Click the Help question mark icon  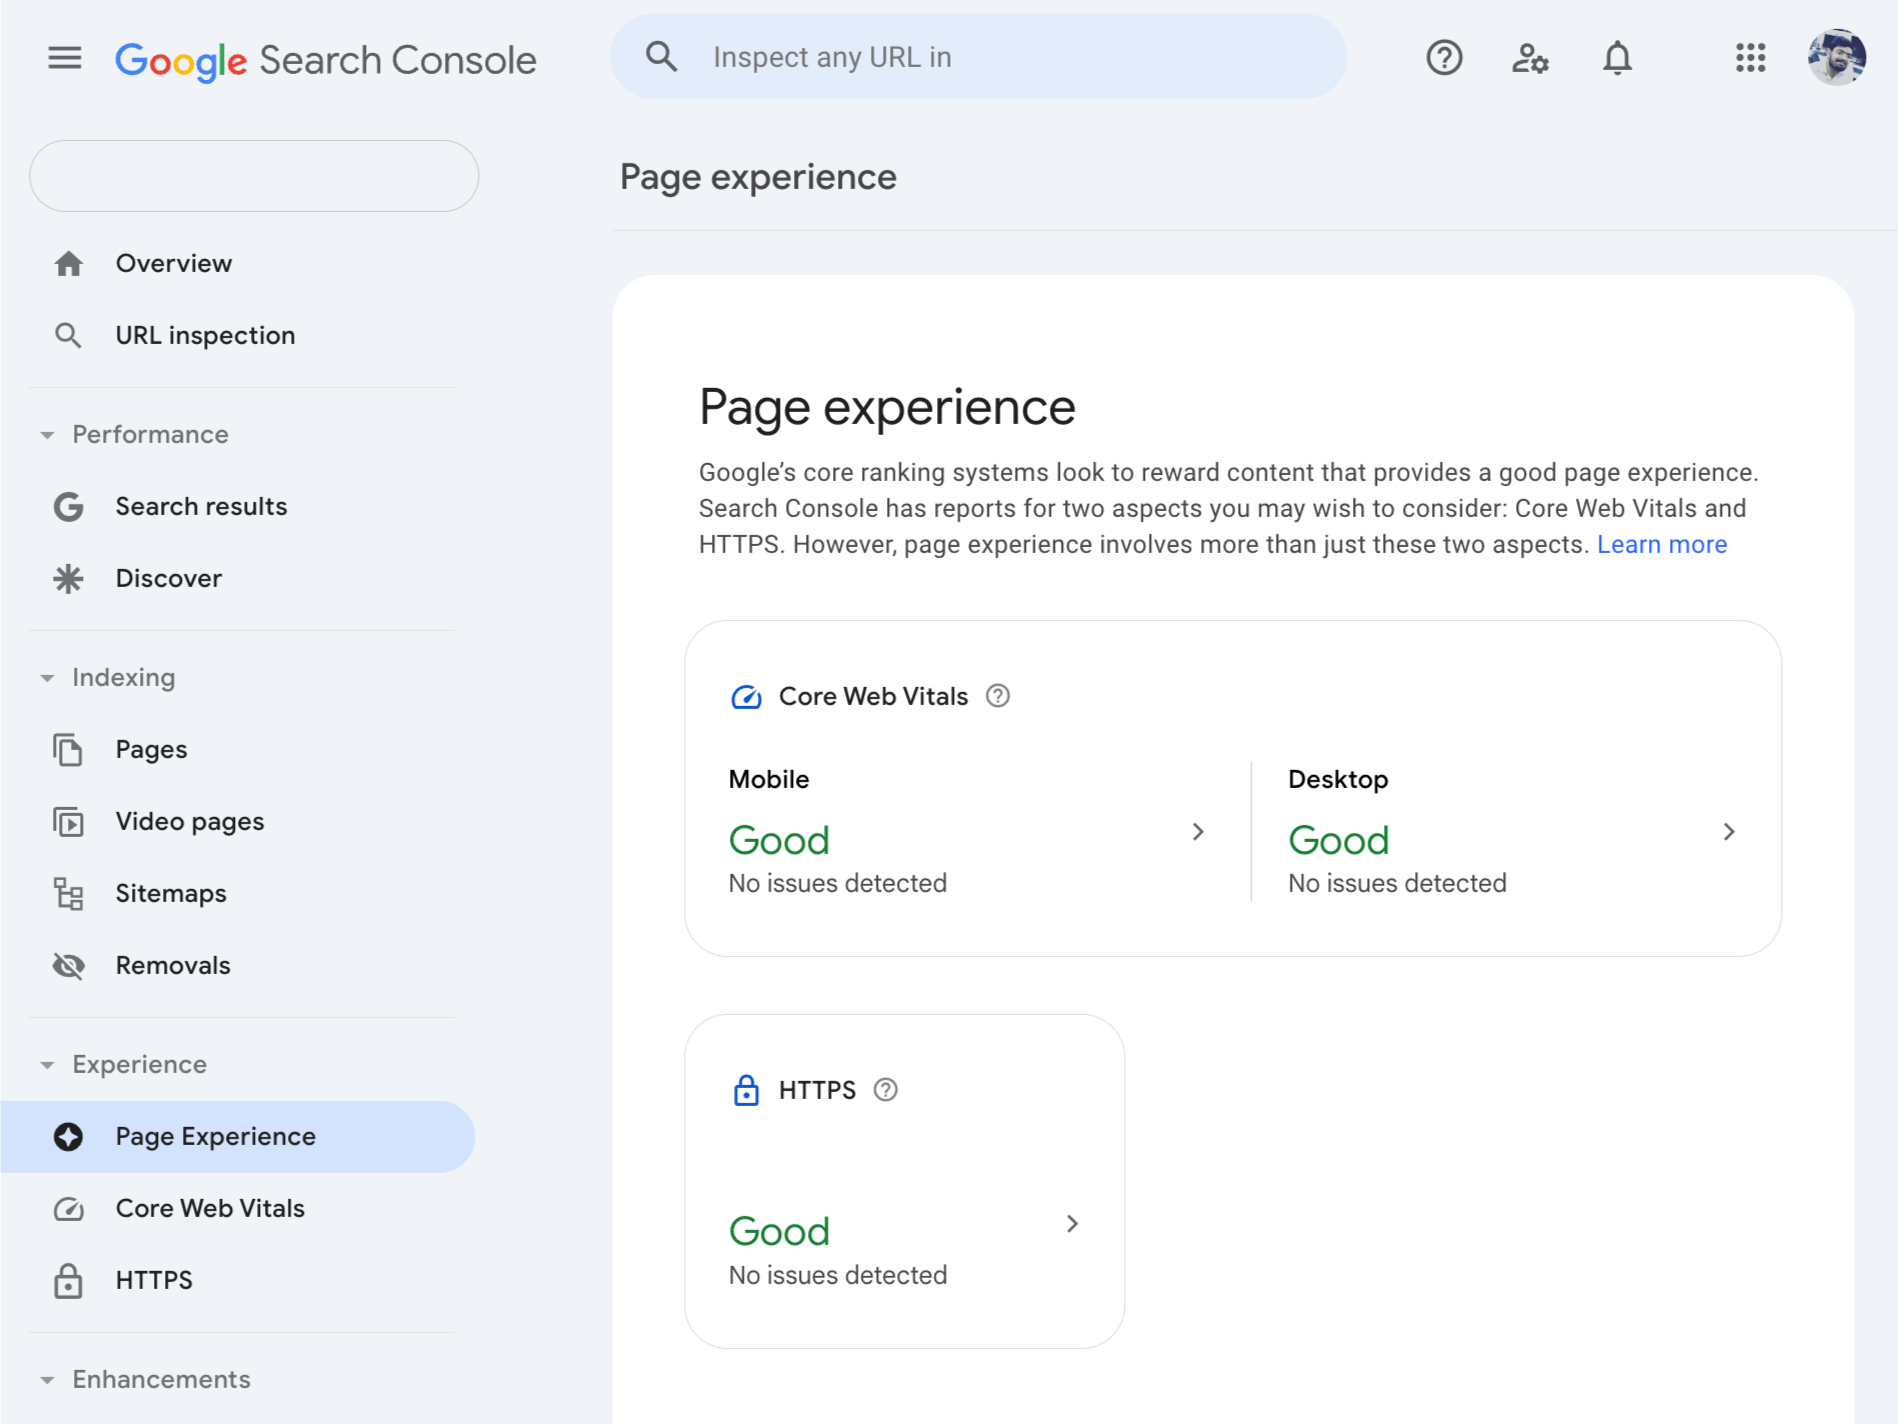1444,58
